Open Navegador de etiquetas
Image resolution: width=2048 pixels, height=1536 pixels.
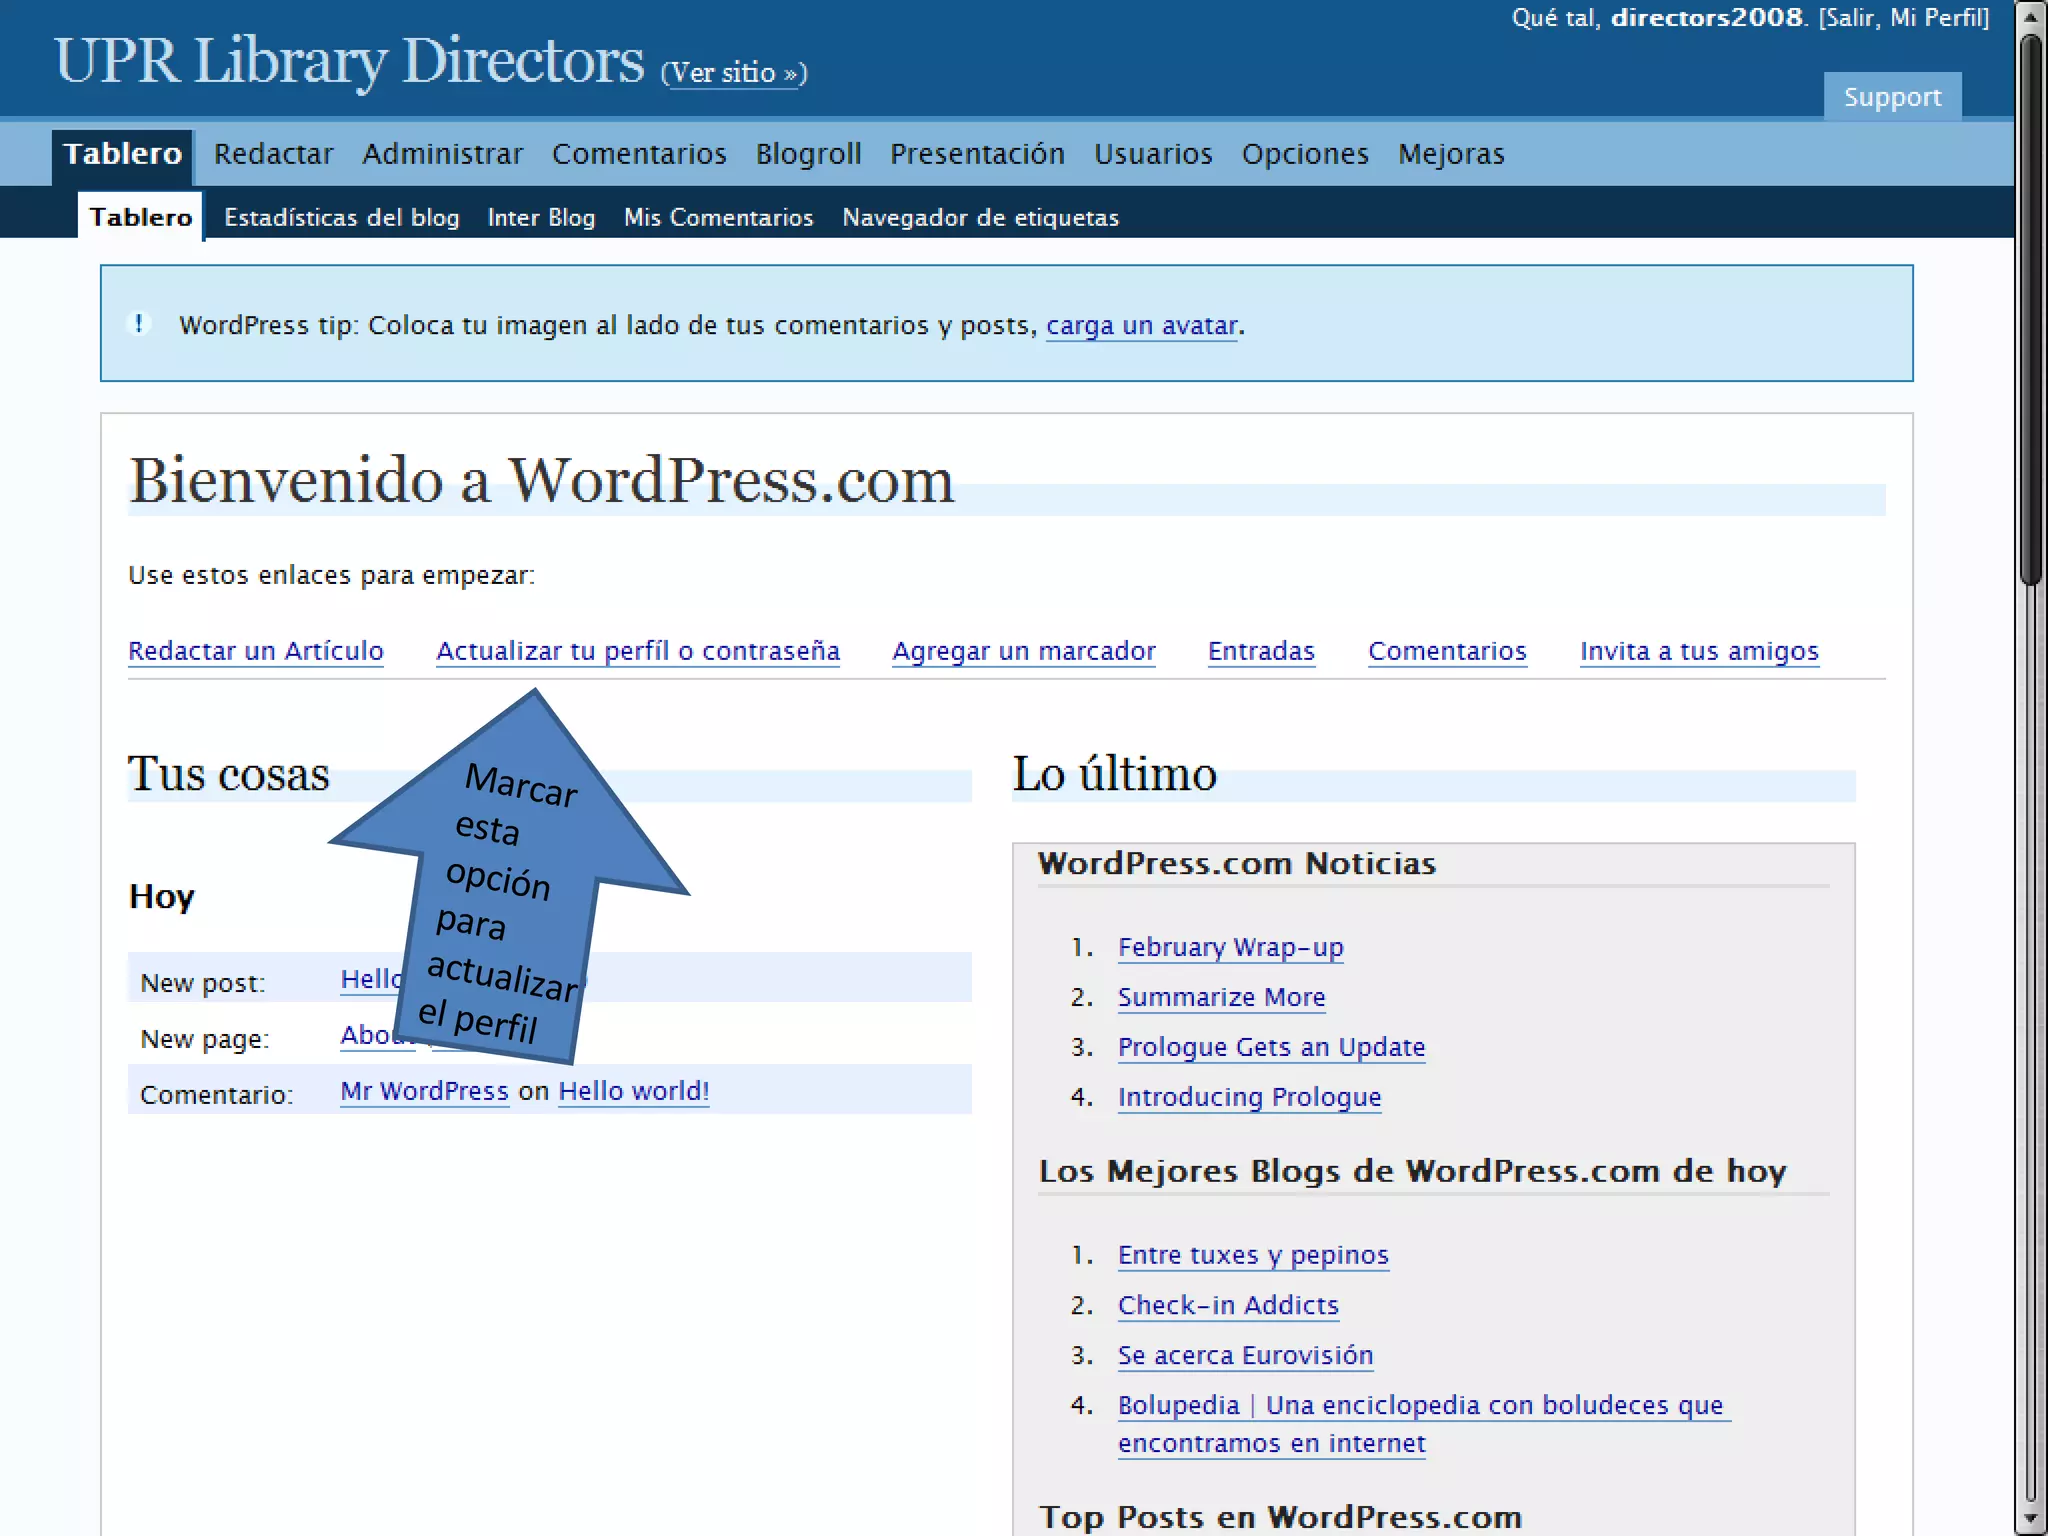(x=980, y=217)
